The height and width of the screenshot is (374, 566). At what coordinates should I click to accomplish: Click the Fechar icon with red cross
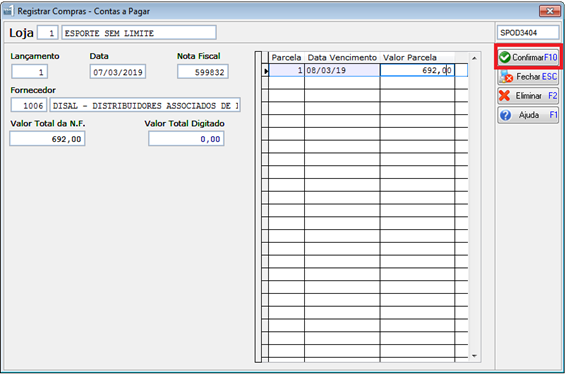click(507, 77)
